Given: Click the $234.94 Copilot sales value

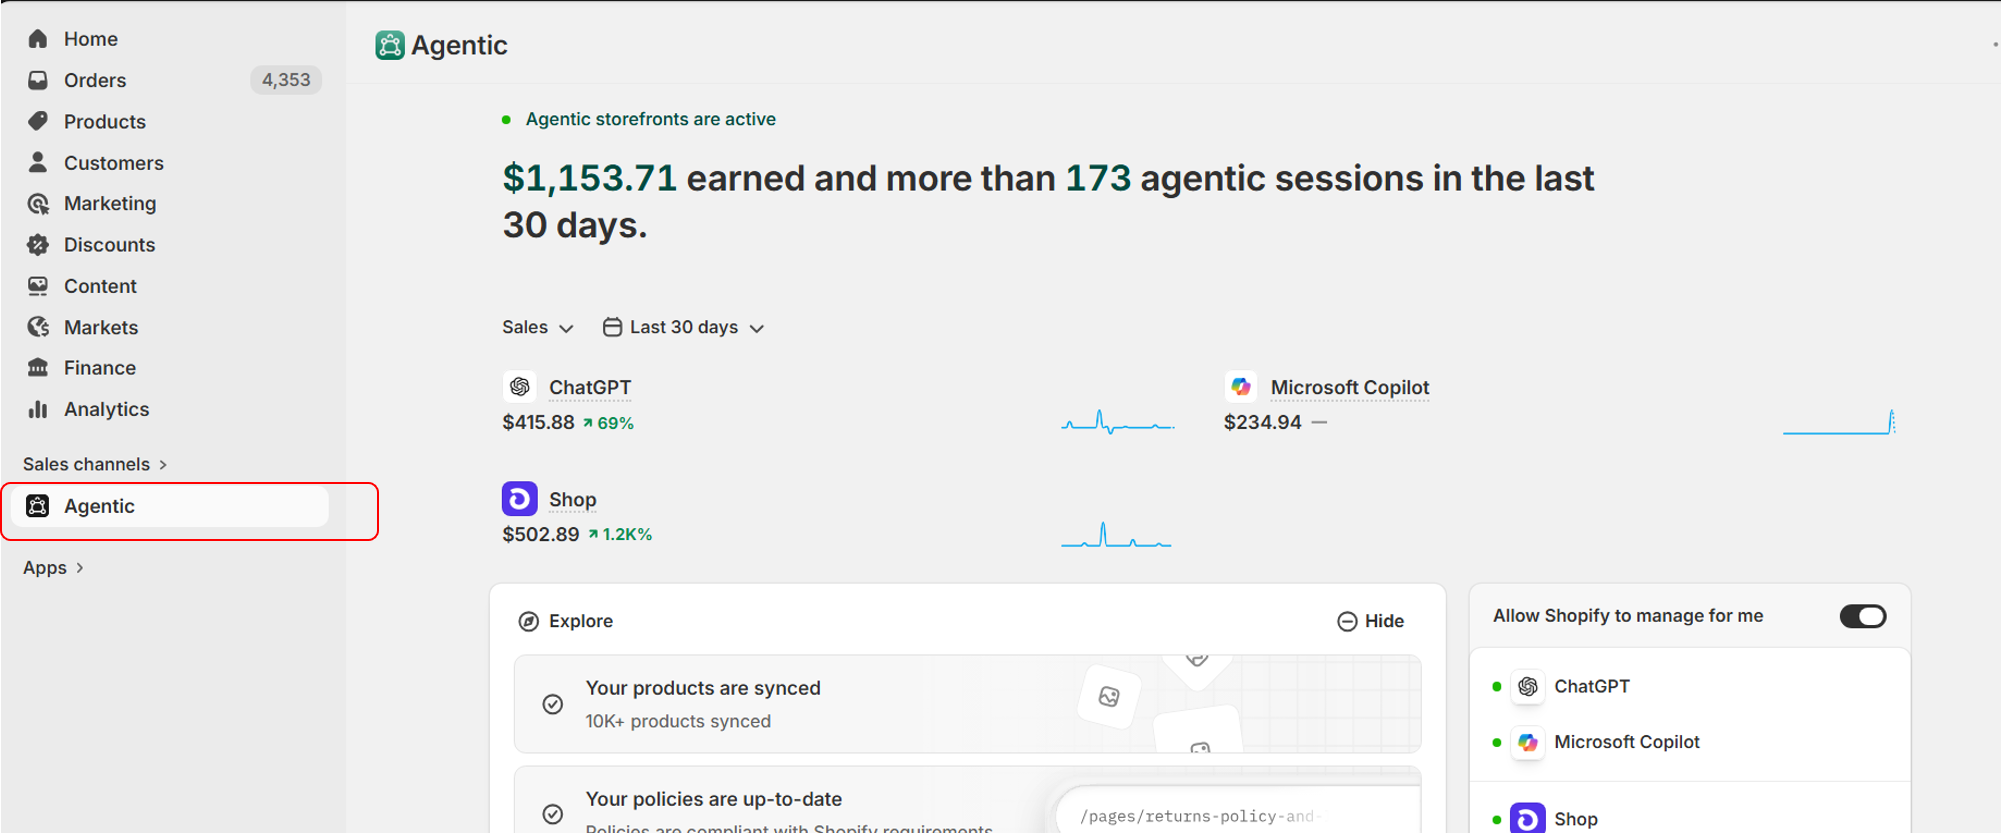Looking at the screenshot, I should 1262,423.
